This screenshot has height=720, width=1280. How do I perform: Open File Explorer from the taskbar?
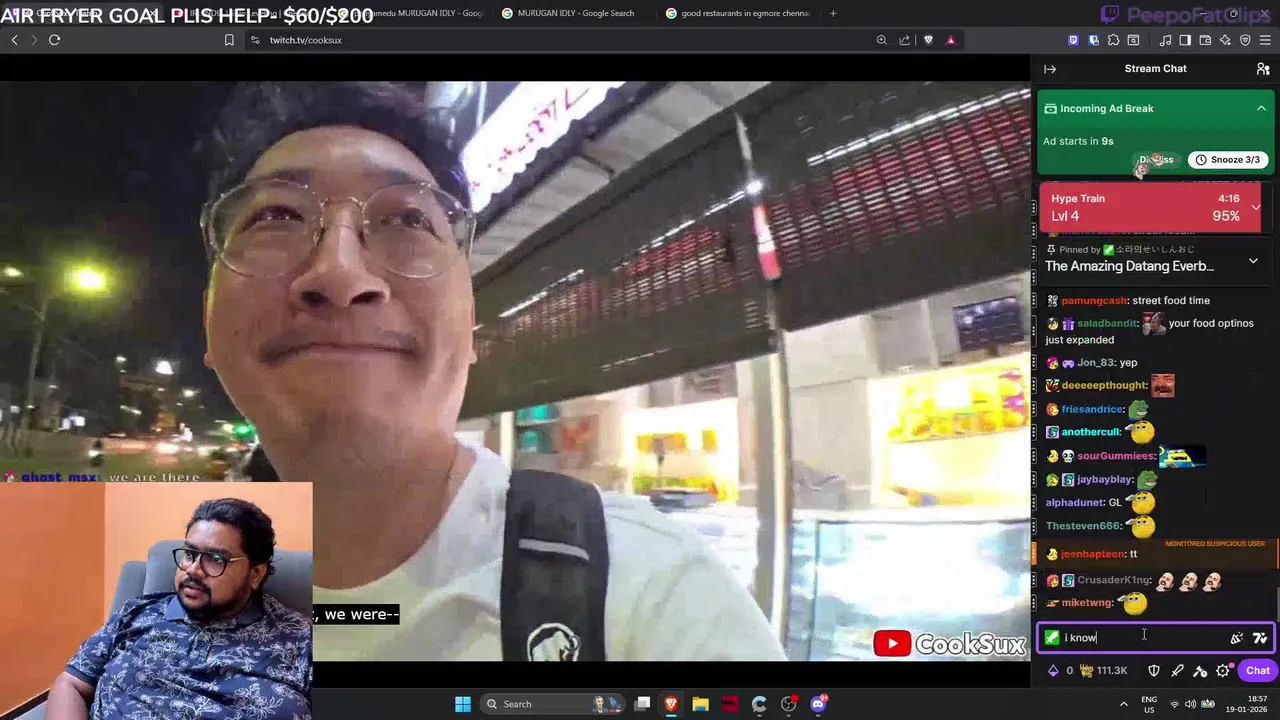pyautogui.click(x=700, y=704)
